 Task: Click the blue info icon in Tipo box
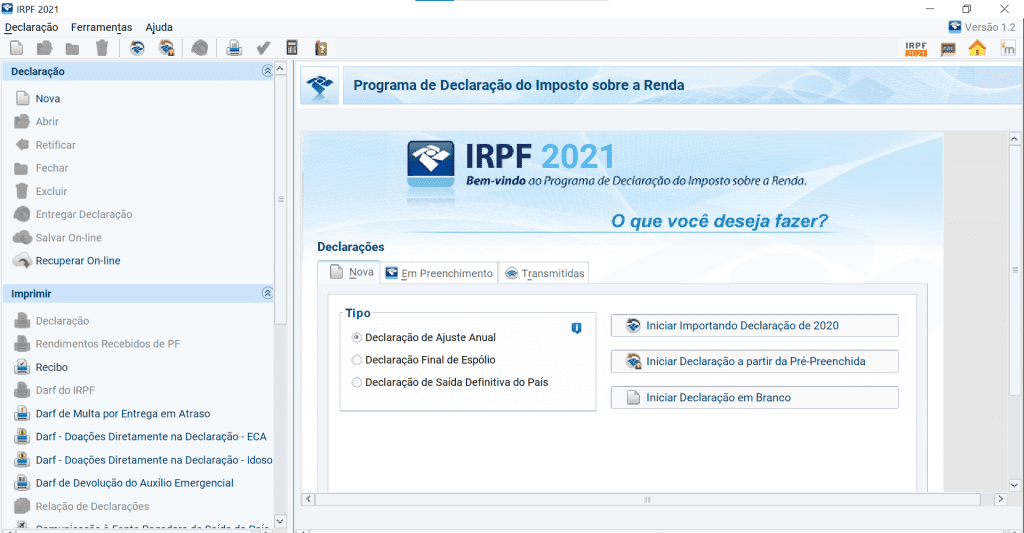(576, 328)
